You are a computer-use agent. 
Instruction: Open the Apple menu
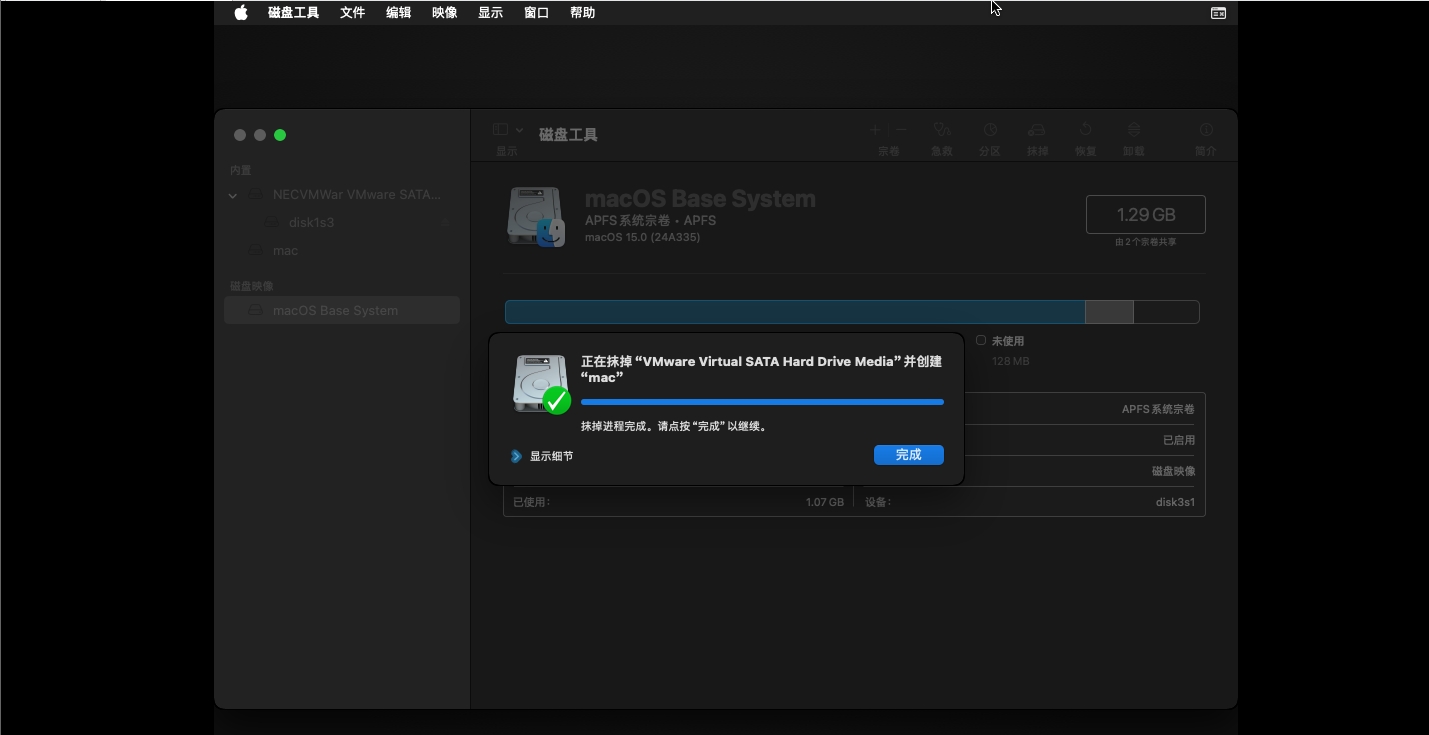click(241, 13)
